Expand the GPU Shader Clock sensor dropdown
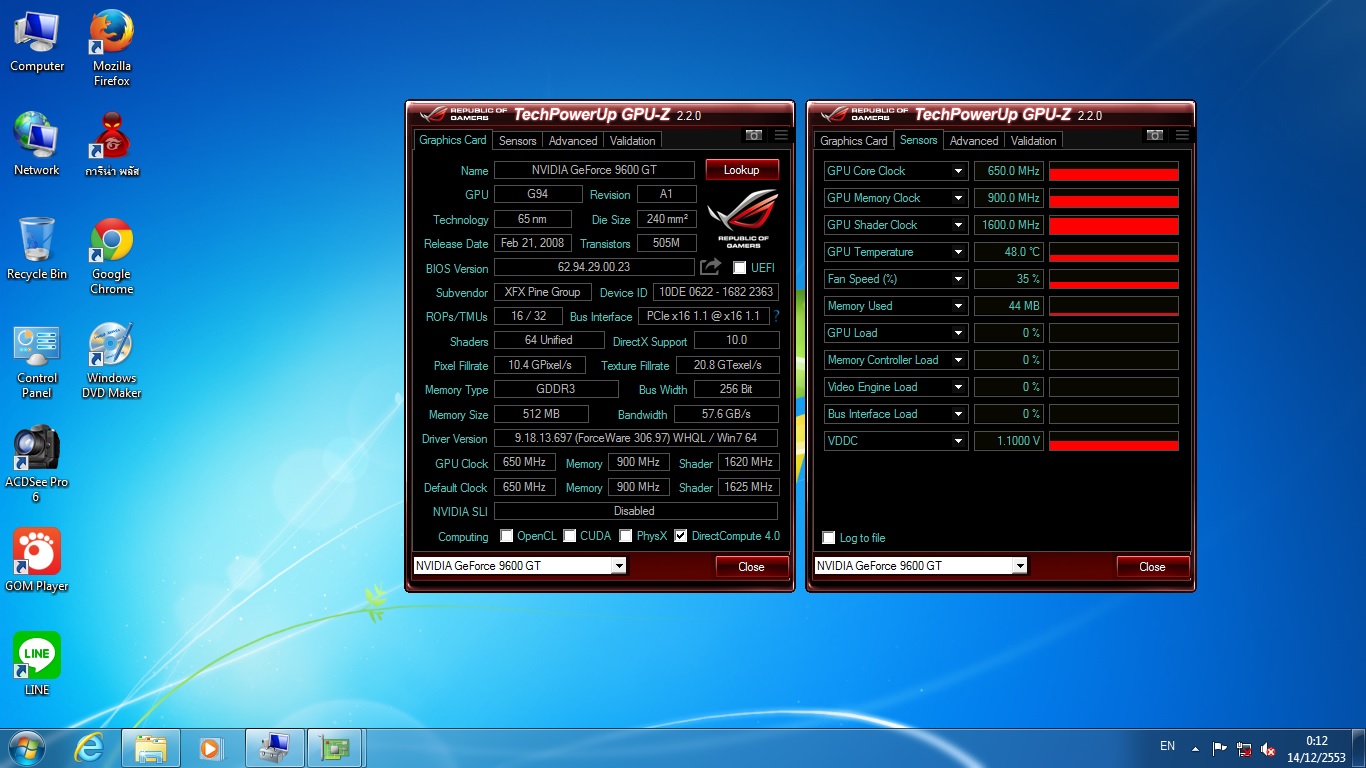The image size is (1366, 768). 958,225
